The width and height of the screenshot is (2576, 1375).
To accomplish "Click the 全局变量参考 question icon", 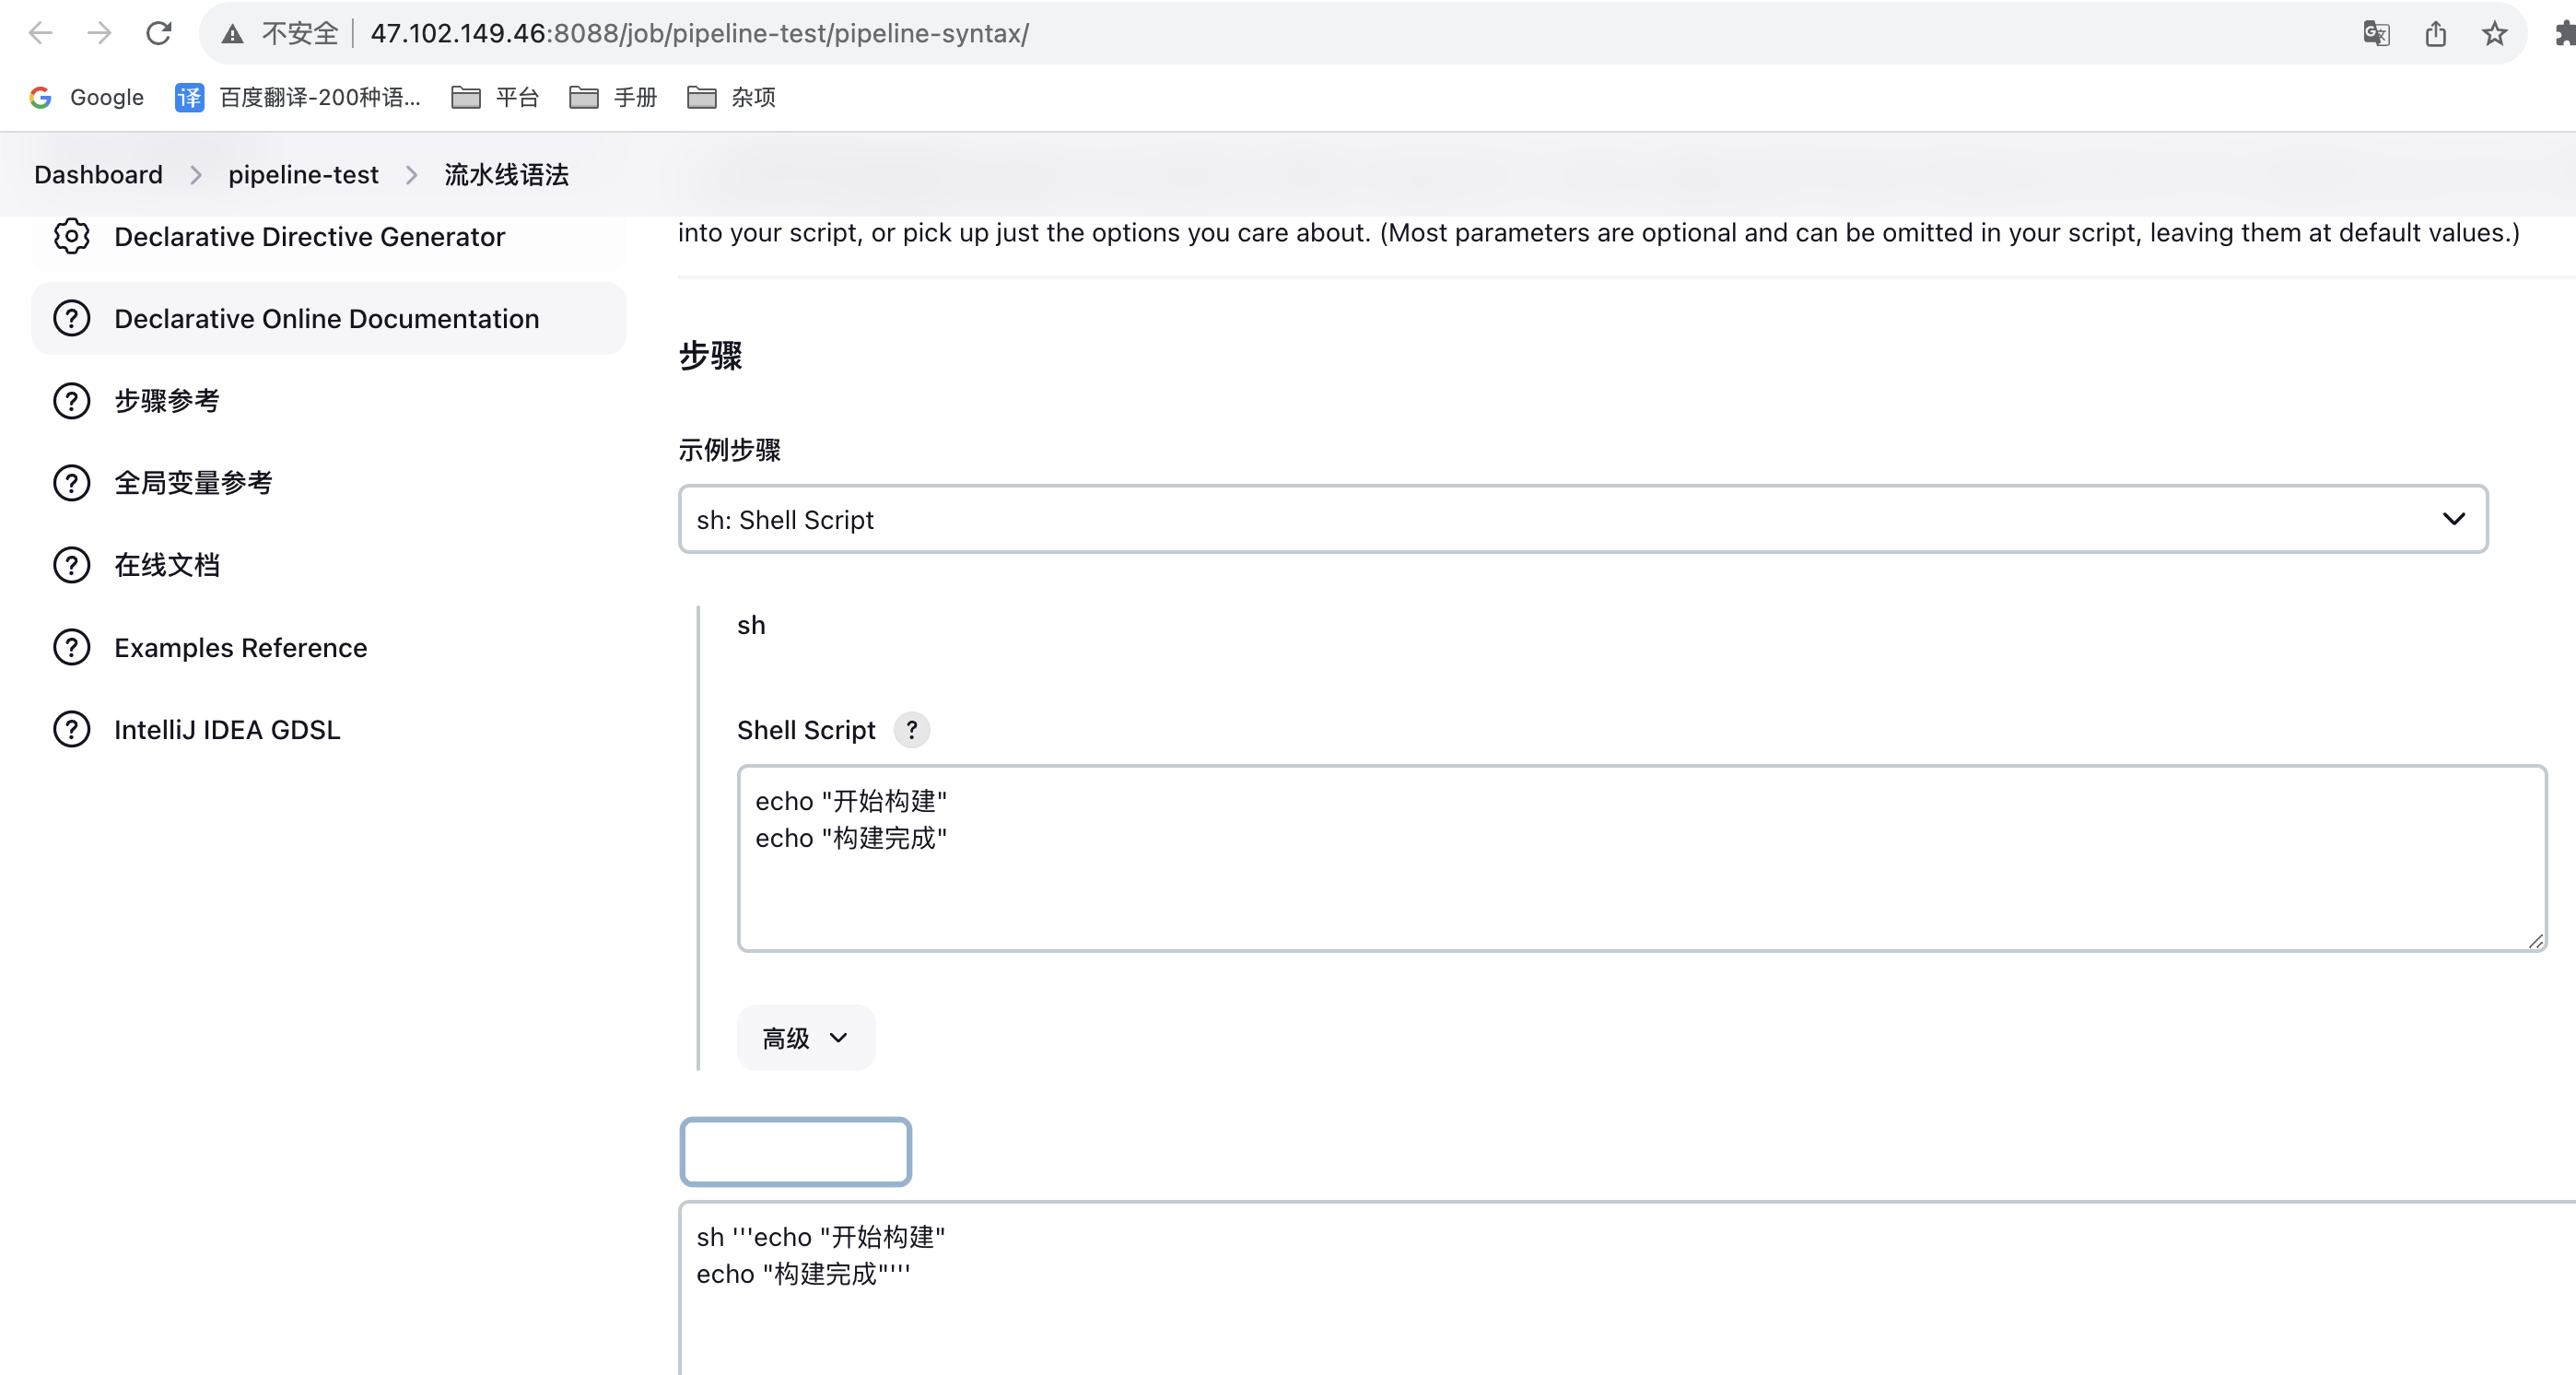I will pyautogui.click(x=72, y=482).
